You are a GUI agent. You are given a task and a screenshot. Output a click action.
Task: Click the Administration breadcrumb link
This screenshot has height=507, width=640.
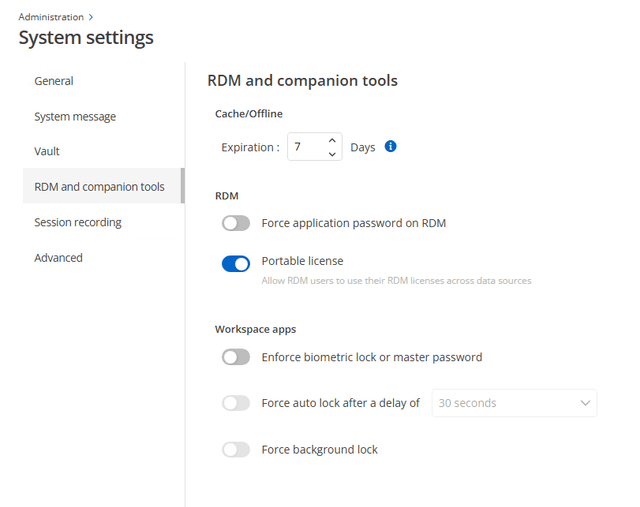coord(51,17)
